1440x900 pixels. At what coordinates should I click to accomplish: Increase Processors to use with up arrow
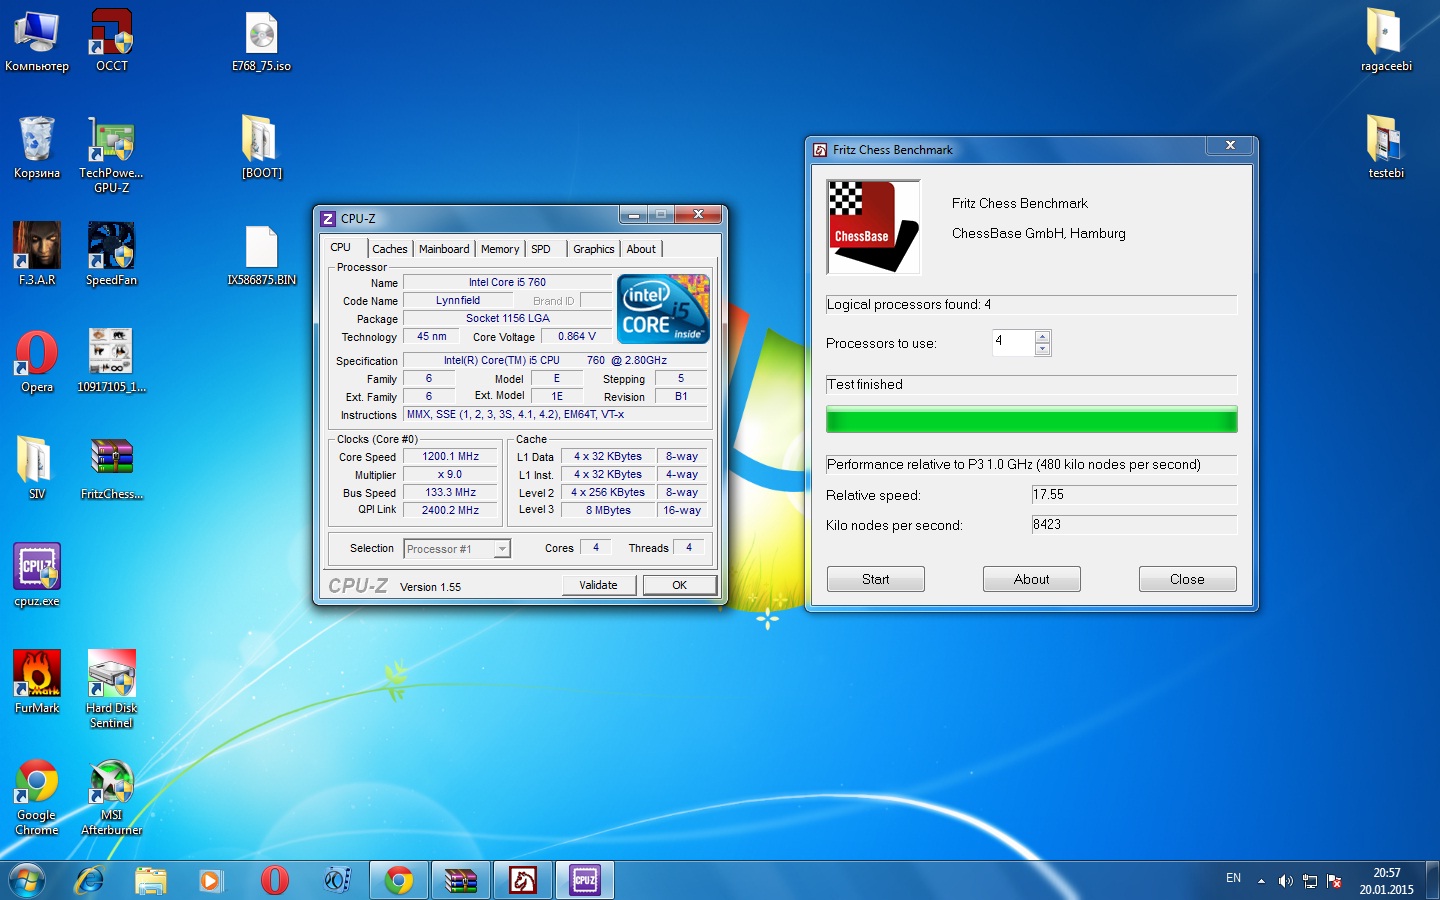point(1043,337)
